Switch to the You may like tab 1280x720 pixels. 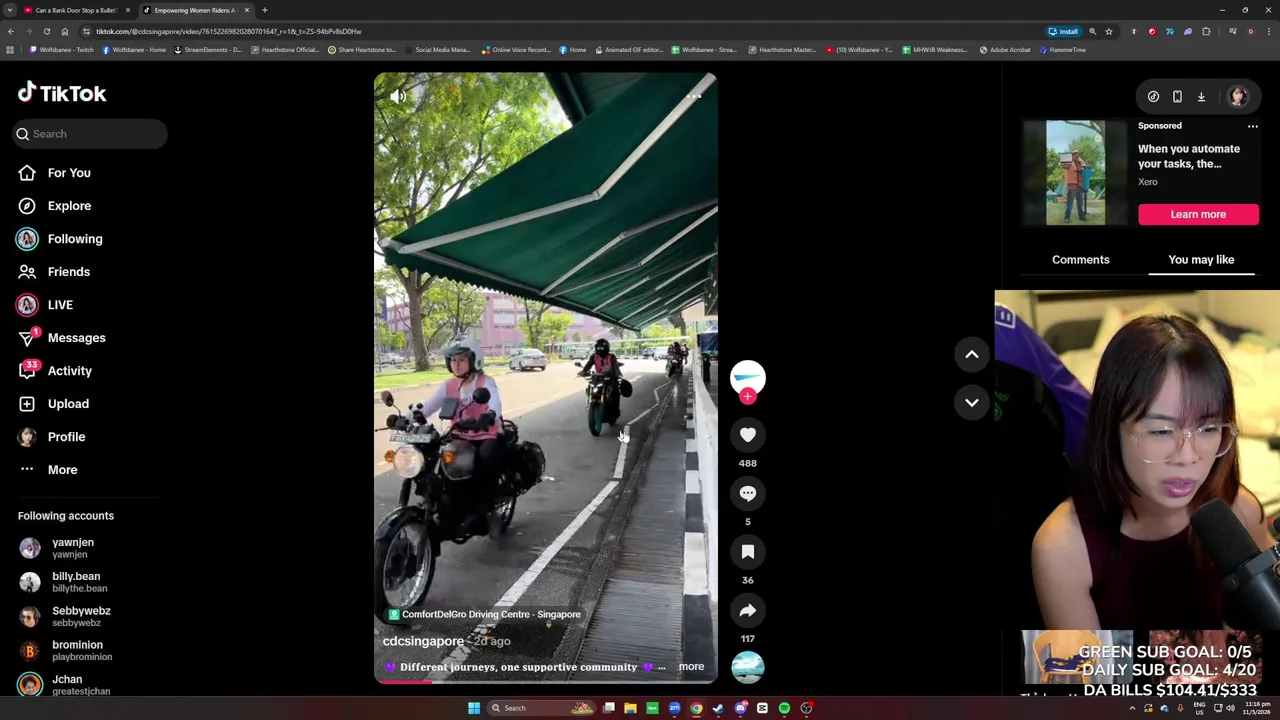click(1201, 260)
